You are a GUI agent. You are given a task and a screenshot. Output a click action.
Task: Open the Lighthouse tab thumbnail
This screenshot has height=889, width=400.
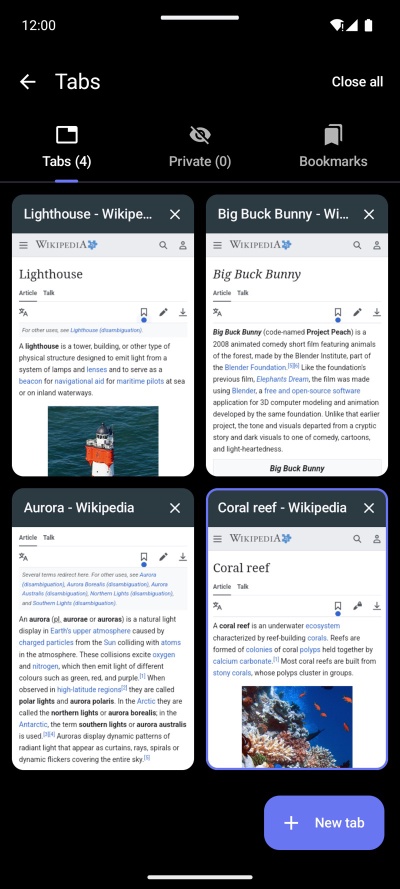103,355
